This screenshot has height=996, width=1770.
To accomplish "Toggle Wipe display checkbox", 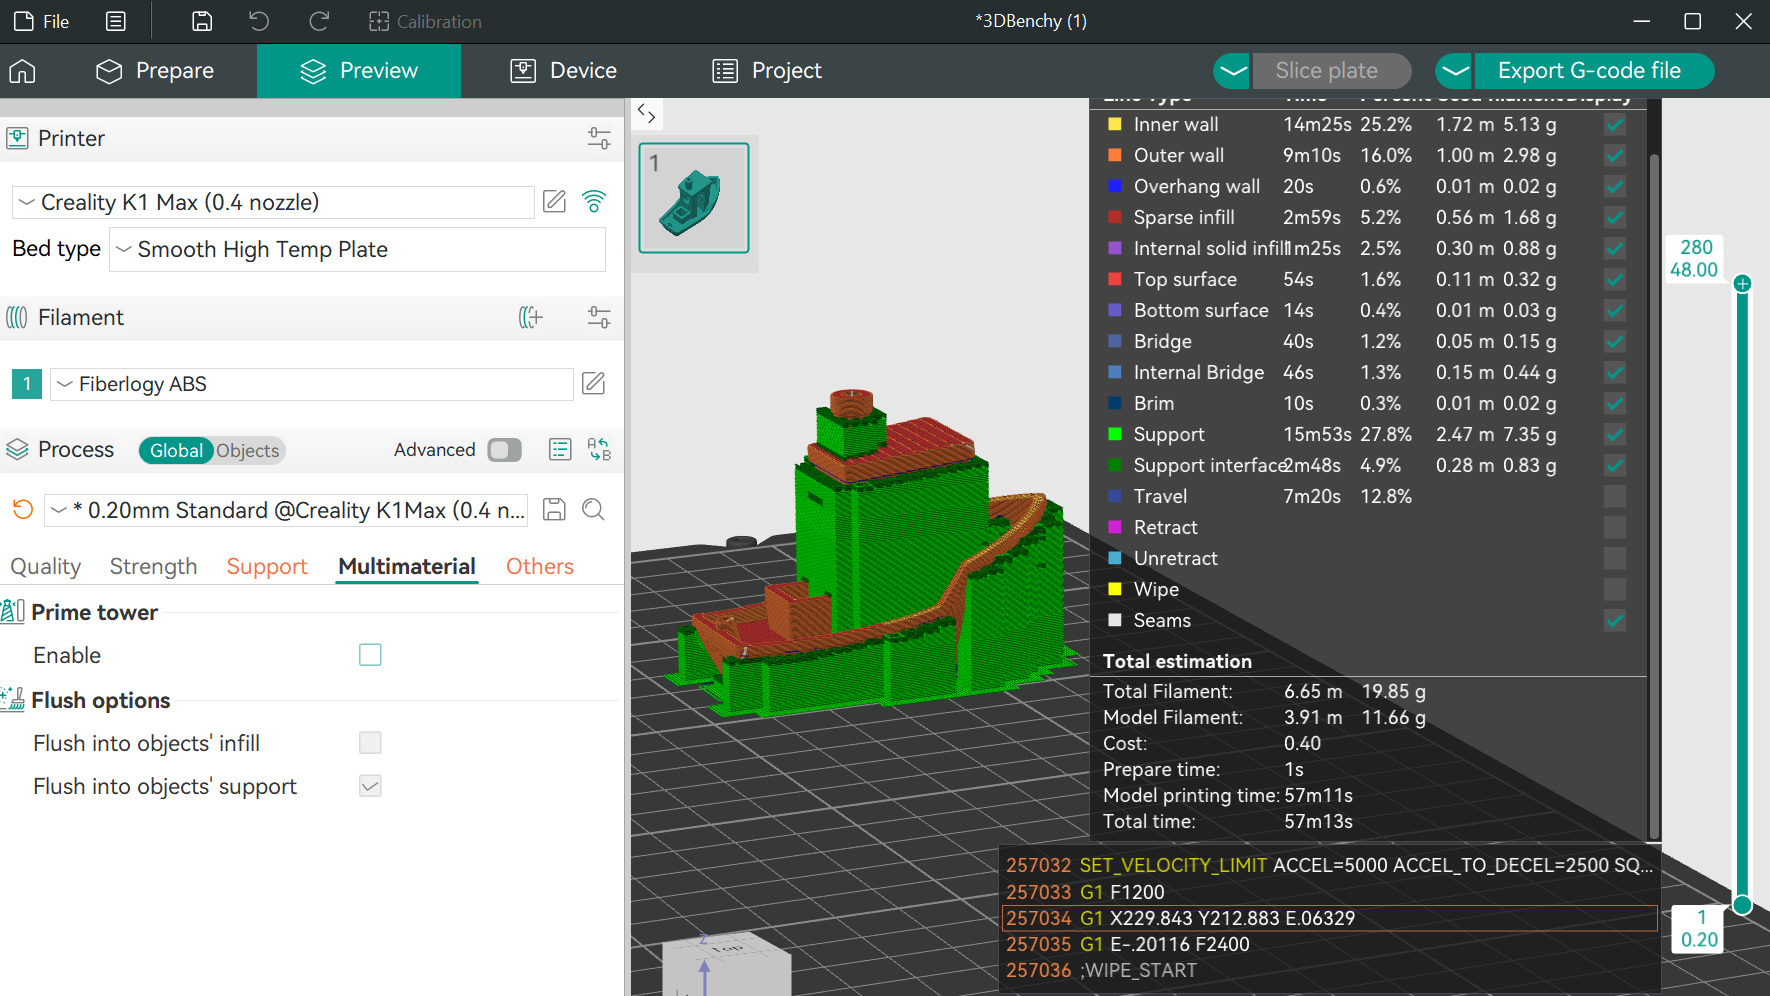I will coord(1614,590).
